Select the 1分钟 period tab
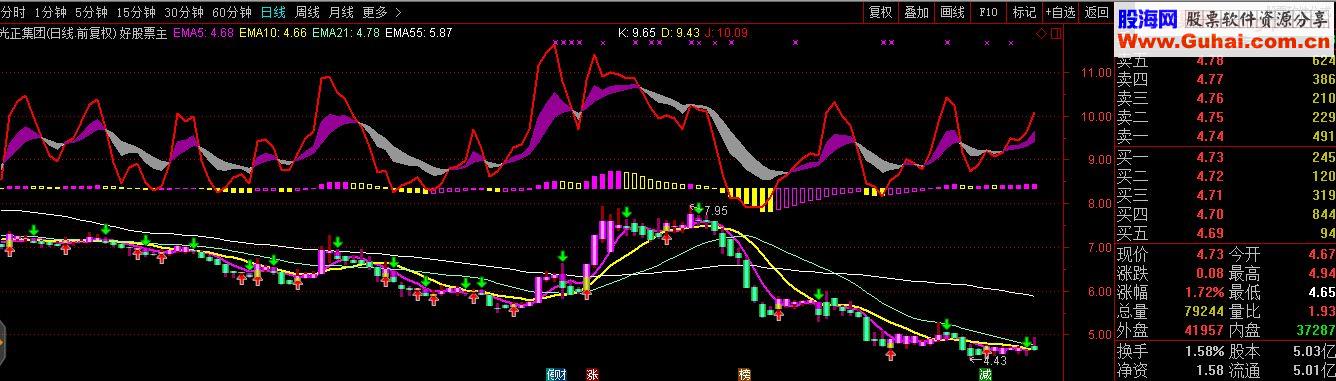This screenshot has width=1336, height=381. (50, 13)
